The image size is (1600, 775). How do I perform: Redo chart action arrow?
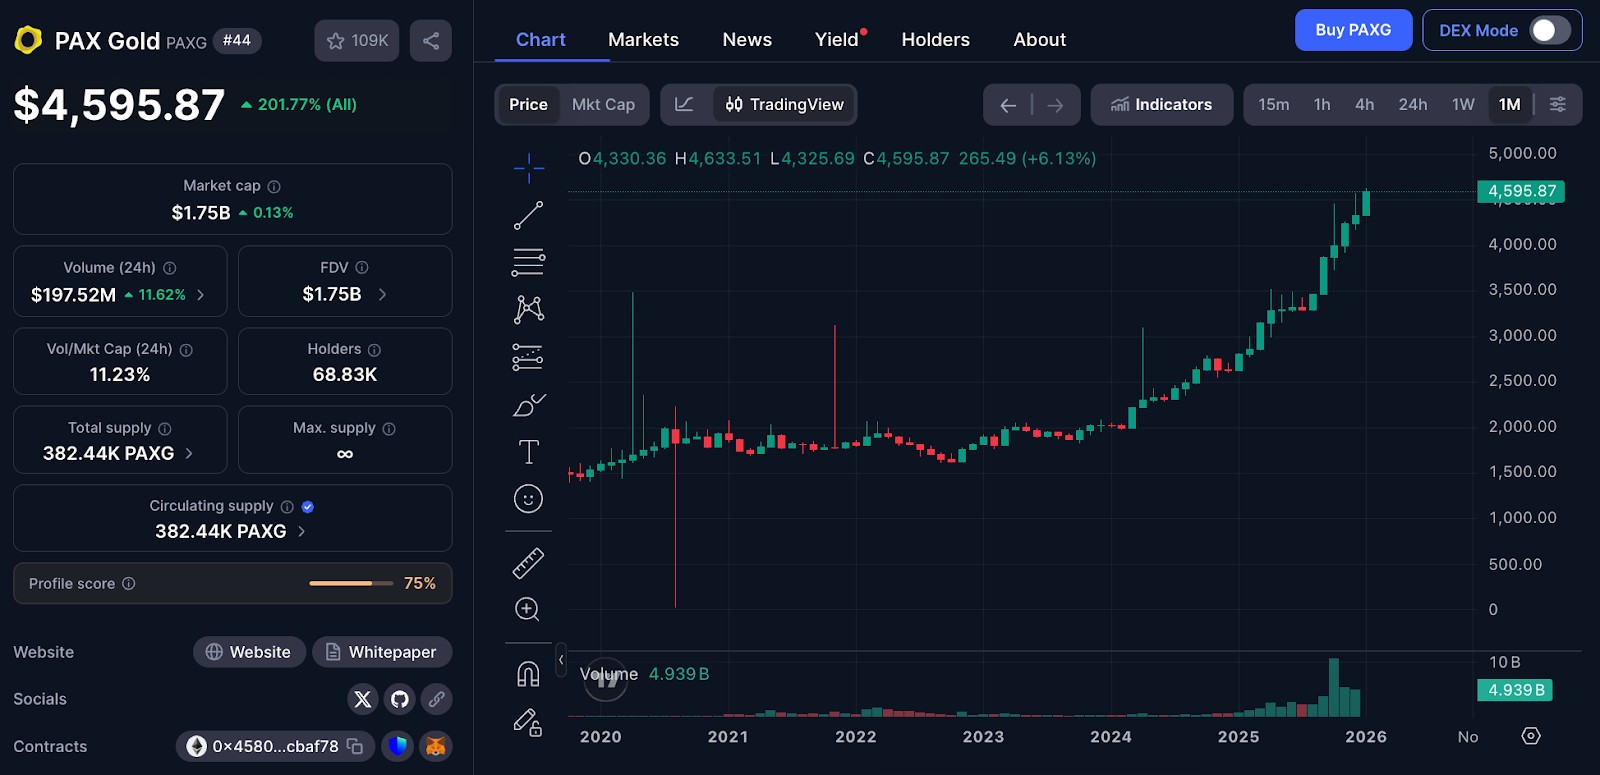1055,105
